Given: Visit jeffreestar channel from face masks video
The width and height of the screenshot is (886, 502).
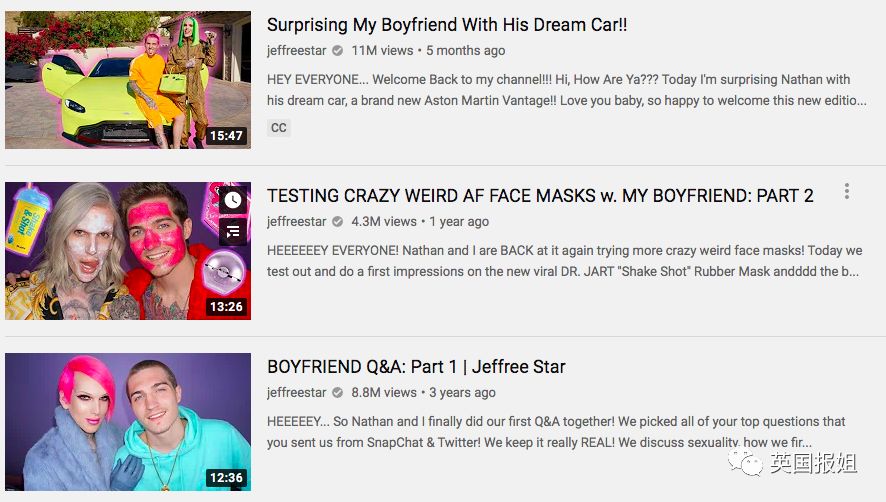Looking at the screenshot, I should [x=297, y=222].
